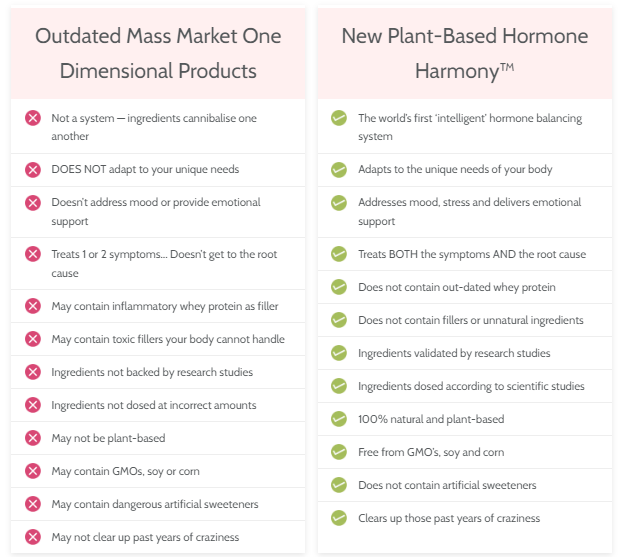Click green checkmark next to 'Adapts to the unique needs'

(x=339, y=170)
